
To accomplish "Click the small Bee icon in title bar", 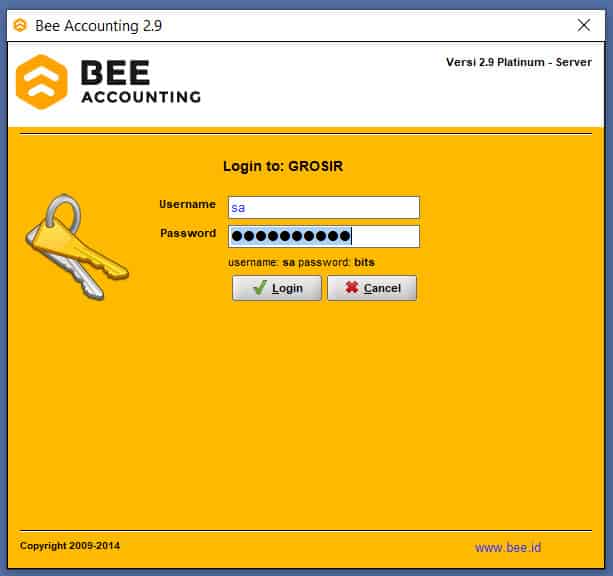I will point(20,25).
